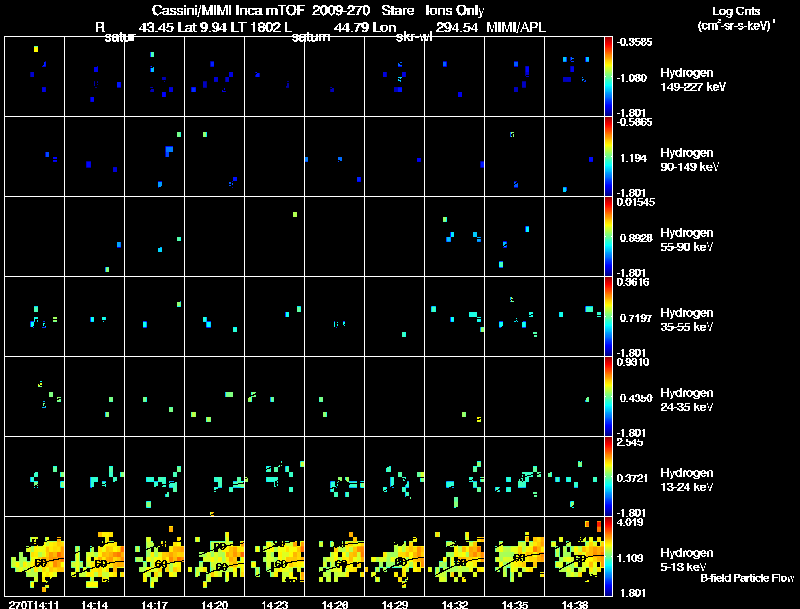Click the 'MIMI/APL' header text
800x609 pixels.
pyautogui.click(x=516, y=28)
